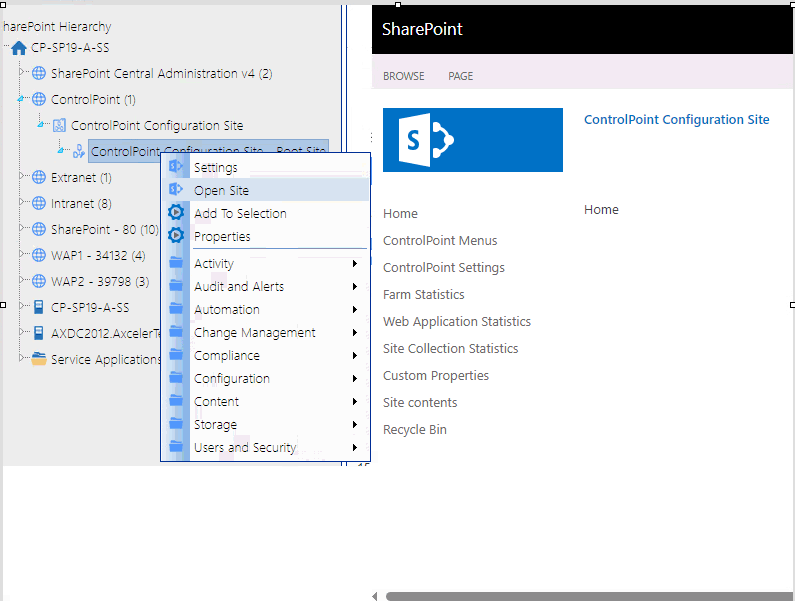Expand SharePoint Central Administration v4 node

pos(22,73)
